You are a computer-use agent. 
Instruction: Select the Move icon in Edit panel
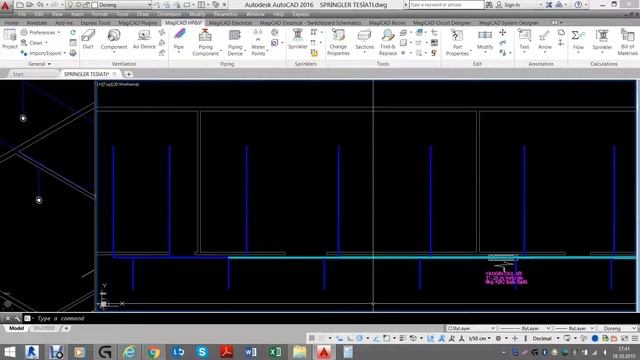point(503,32)
